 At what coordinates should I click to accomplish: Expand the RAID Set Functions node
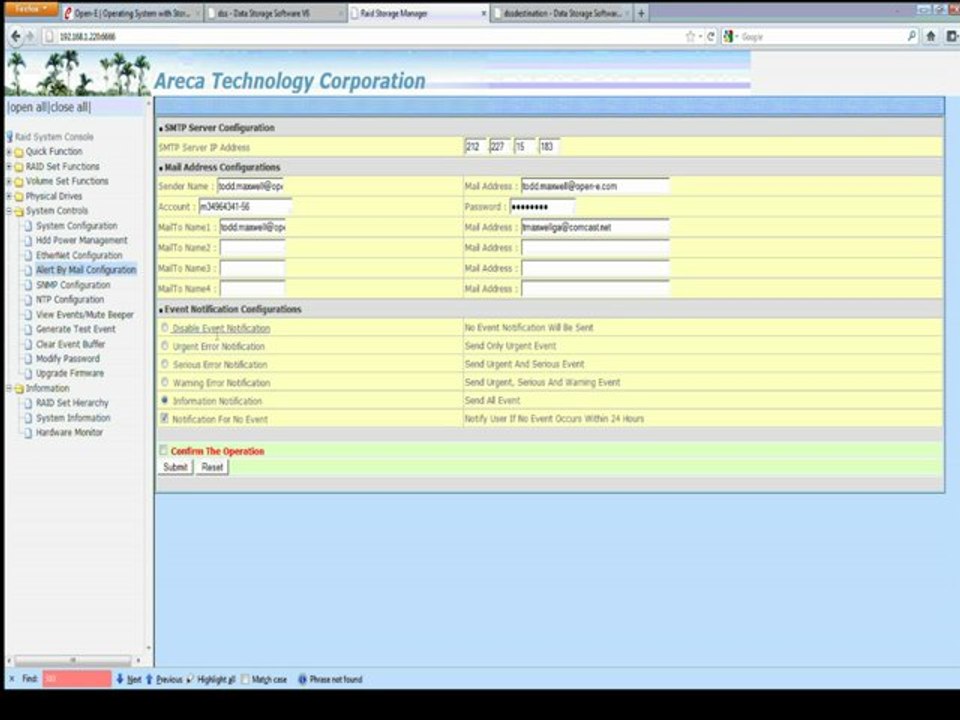click(x=9, y=166)
